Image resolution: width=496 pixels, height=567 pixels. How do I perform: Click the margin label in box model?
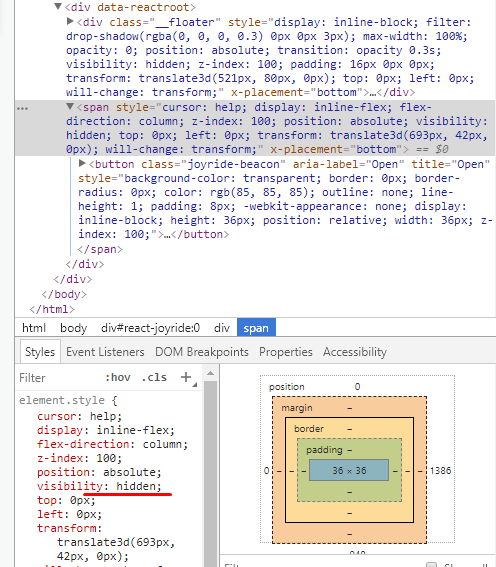click(297, 408)
